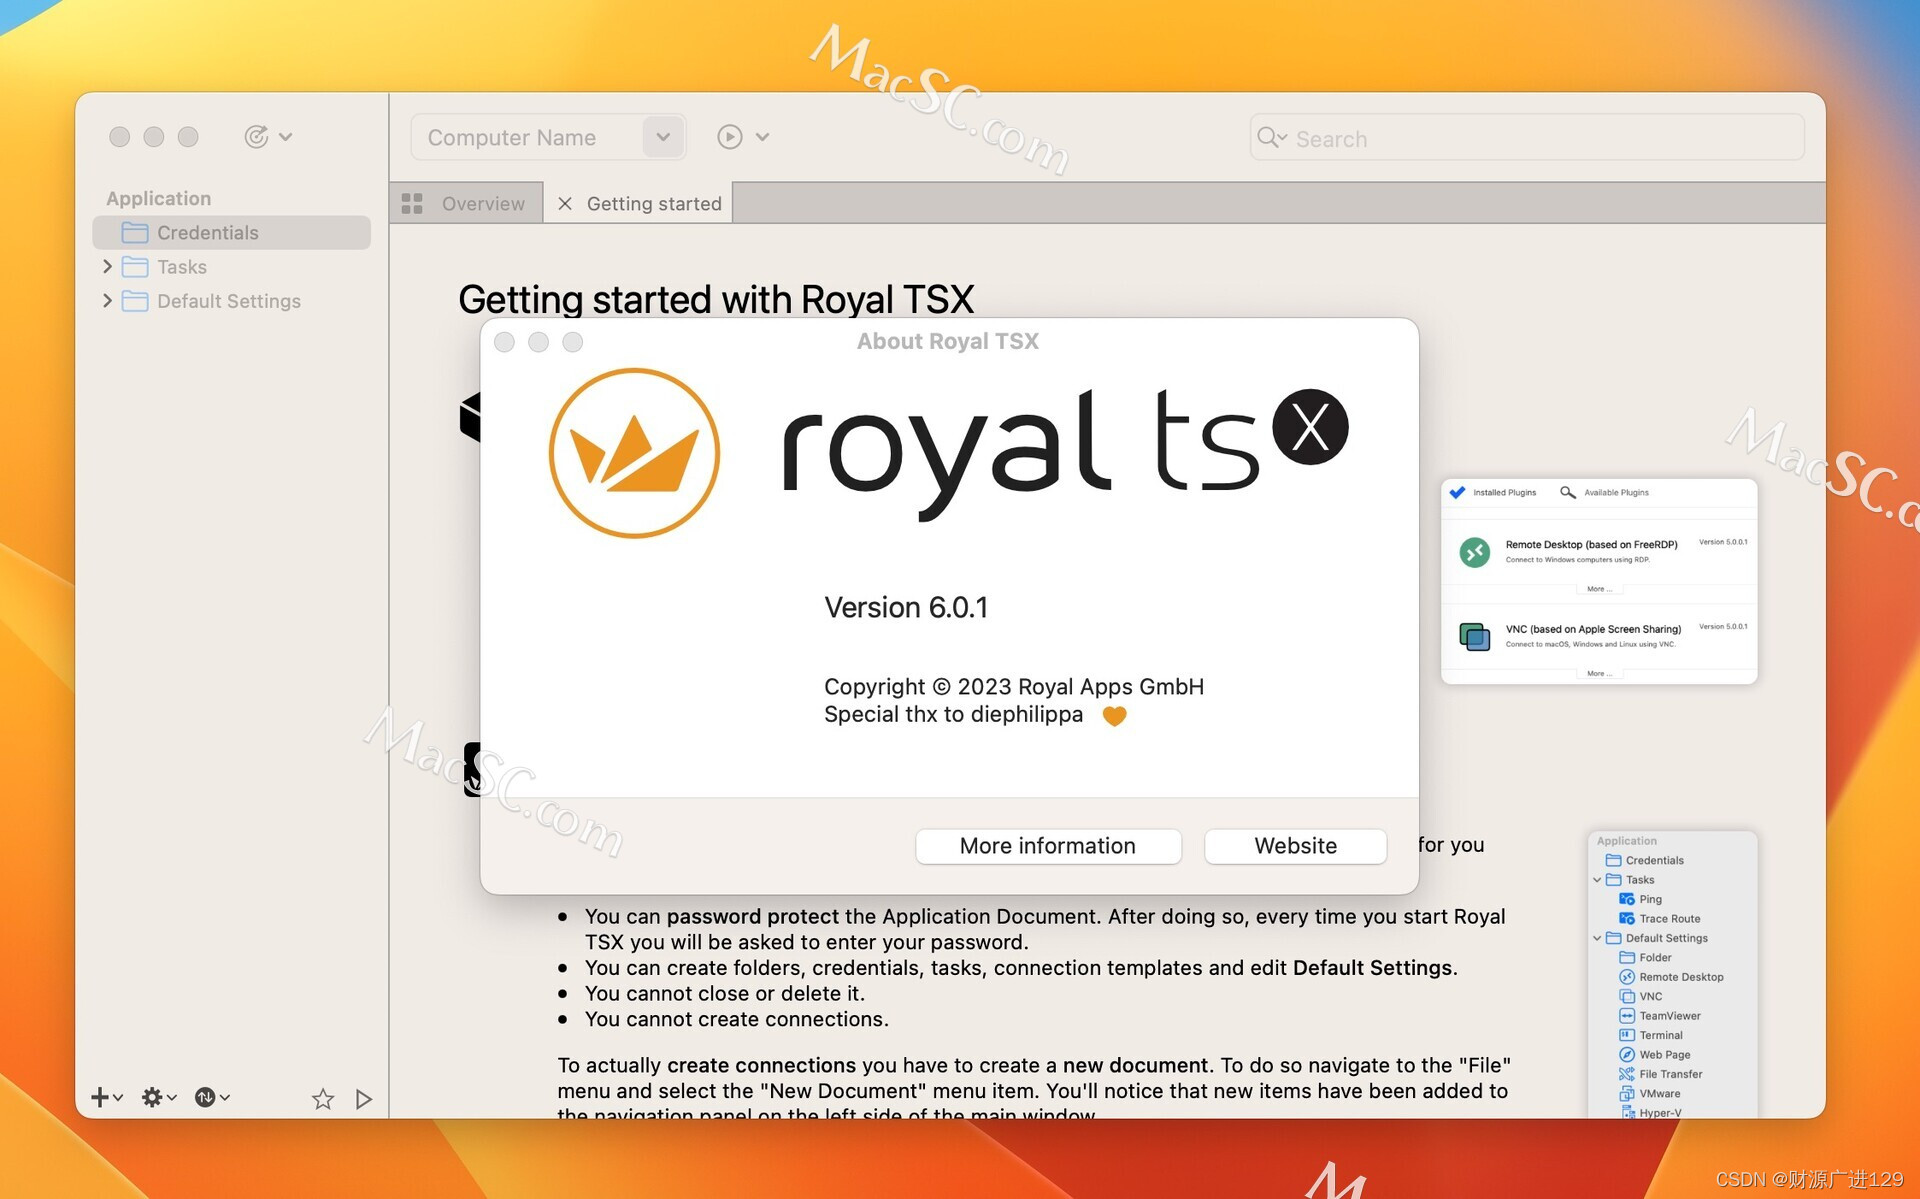The width and height of the screenshot is (1920, 1199).
Task: Click the TeamViewer icon in thumbnail
Action: point(1627,1016)
